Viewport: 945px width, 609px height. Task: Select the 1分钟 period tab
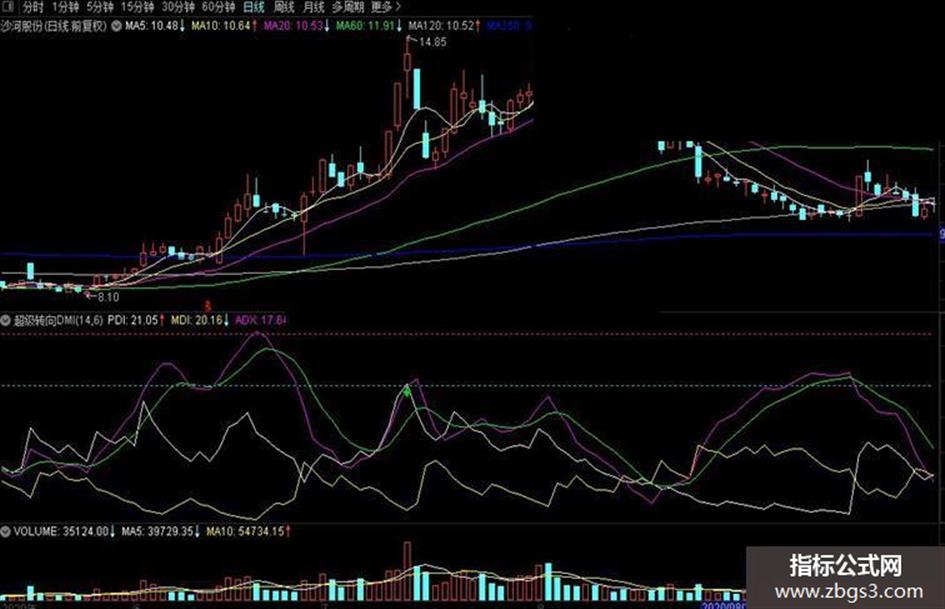click(65, 7)
